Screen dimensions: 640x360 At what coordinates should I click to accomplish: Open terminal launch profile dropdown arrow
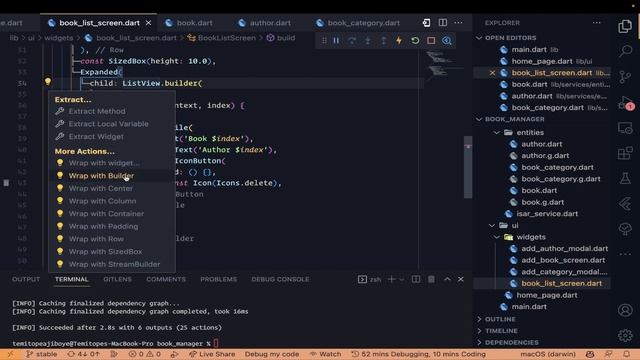[x=402, y=280]
